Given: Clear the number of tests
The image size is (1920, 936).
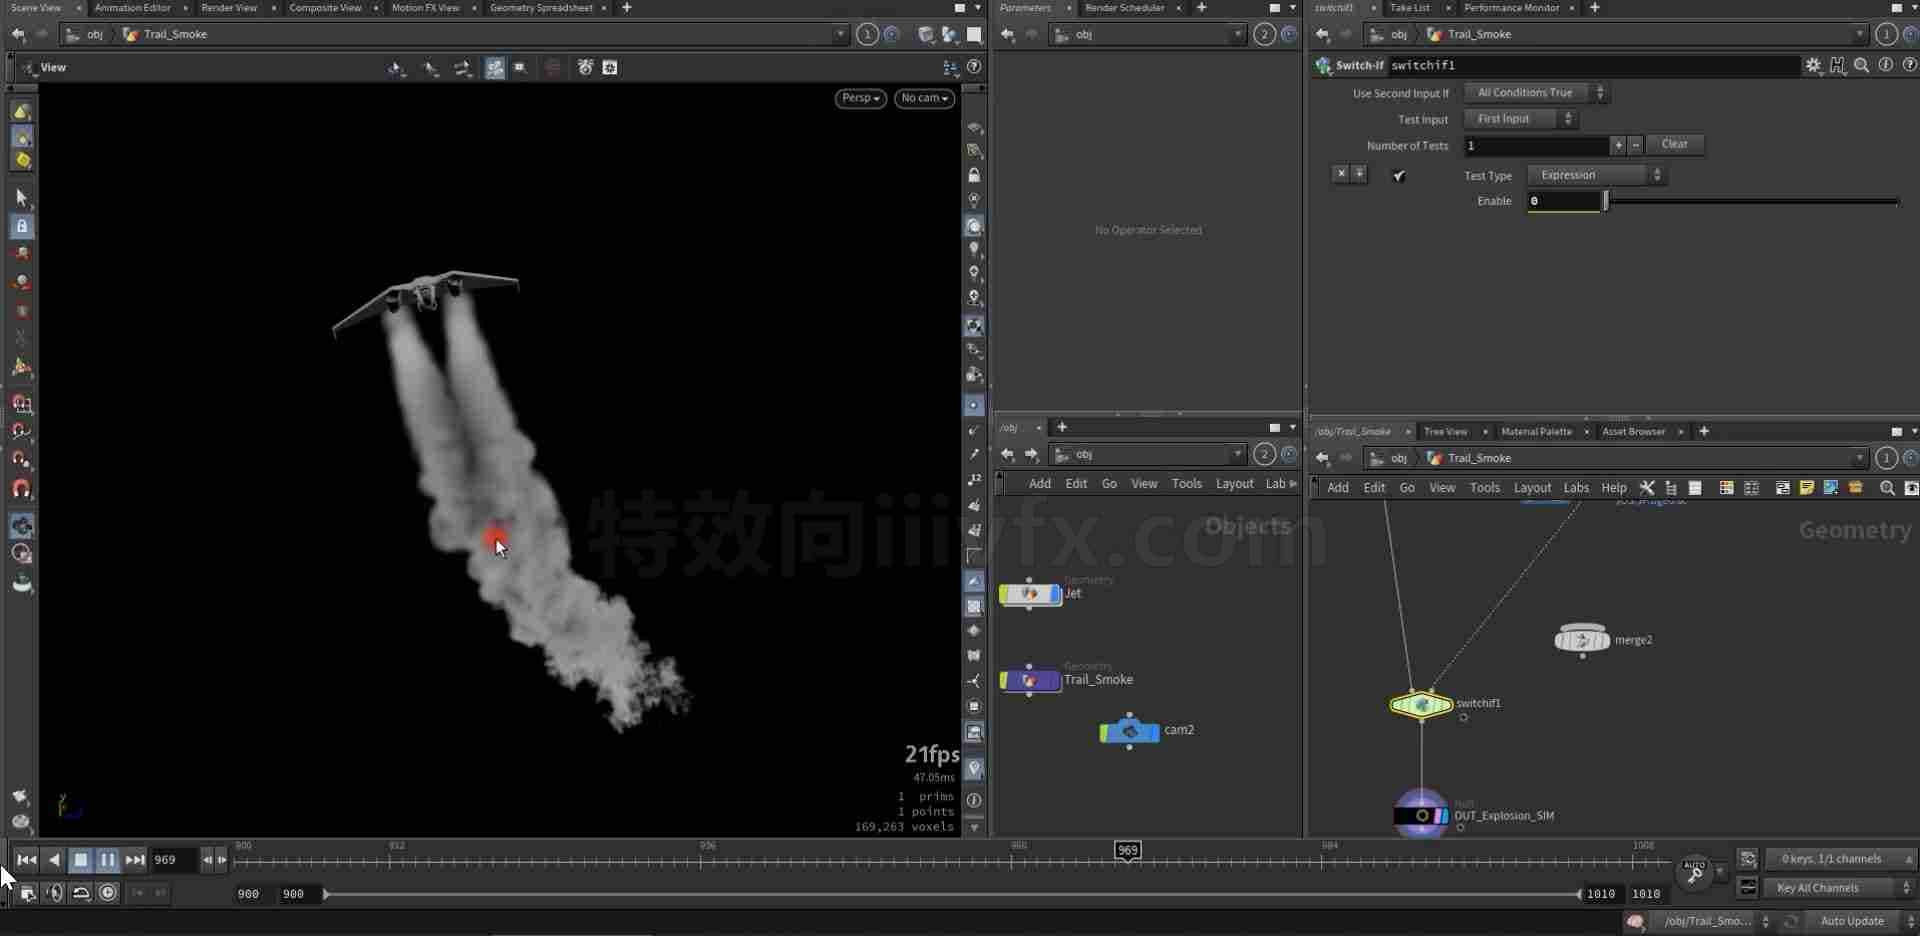Looking at the screenshot, I should click(1674, 145).
